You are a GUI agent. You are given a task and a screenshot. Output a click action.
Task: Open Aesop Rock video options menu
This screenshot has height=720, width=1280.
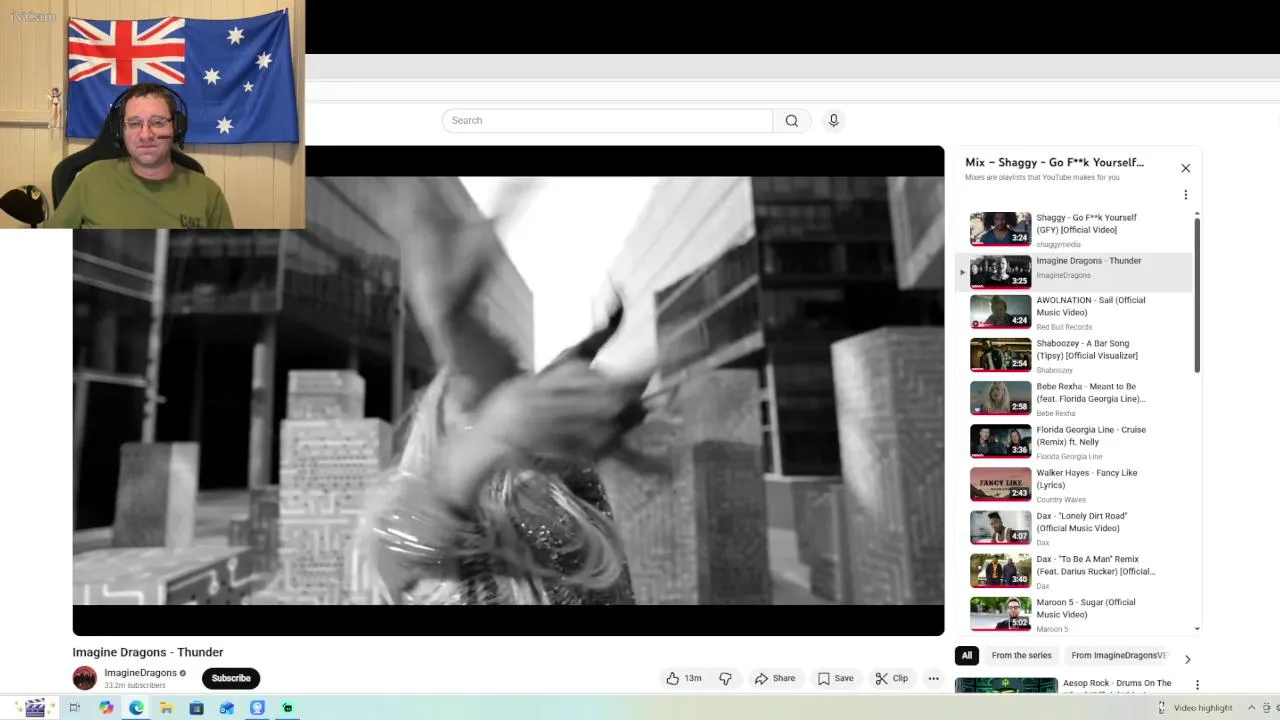tap(1197, 685)
